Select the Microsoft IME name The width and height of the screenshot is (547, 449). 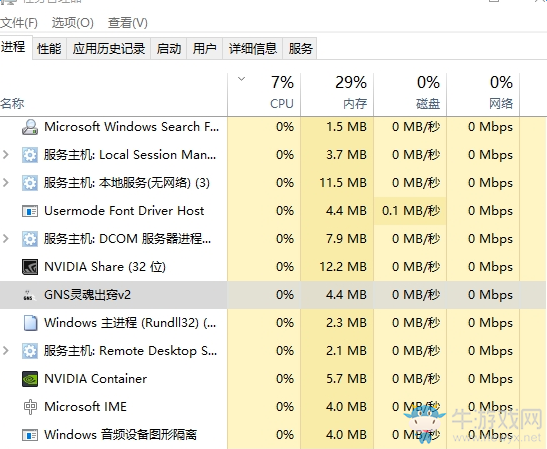tap(85, 407)
